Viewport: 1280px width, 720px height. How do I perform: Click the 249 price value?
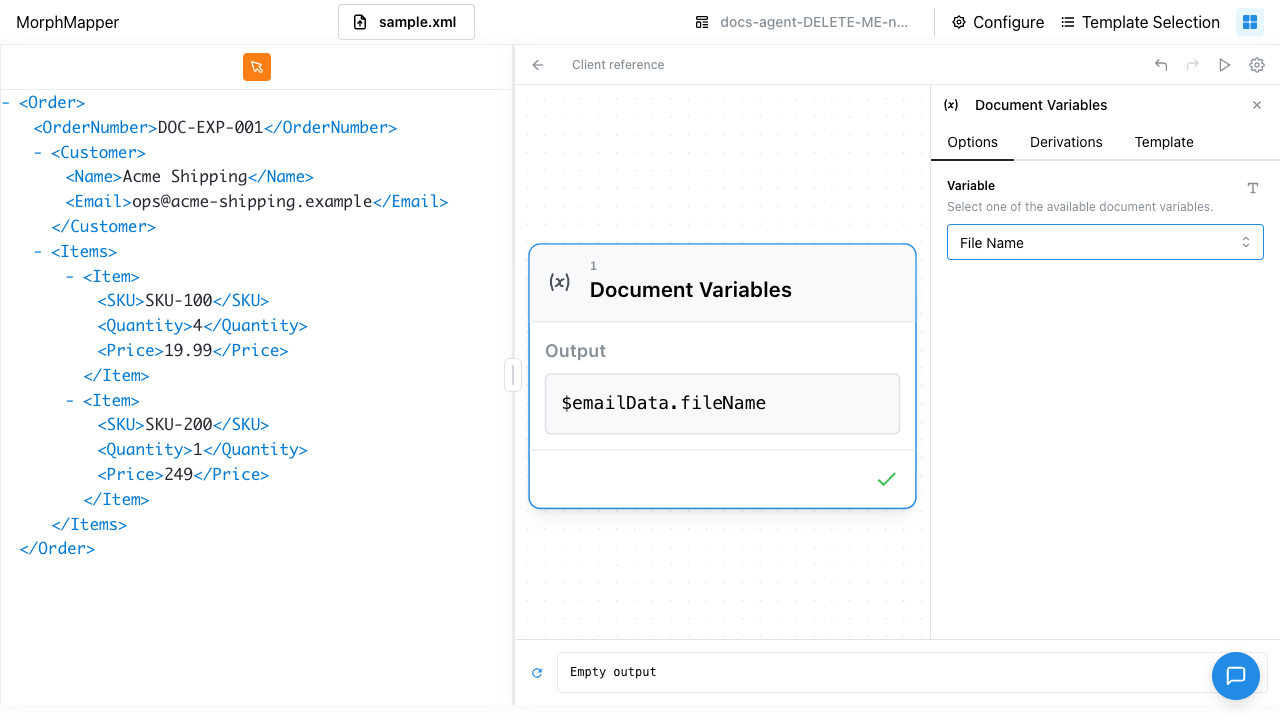click(178, 475)
